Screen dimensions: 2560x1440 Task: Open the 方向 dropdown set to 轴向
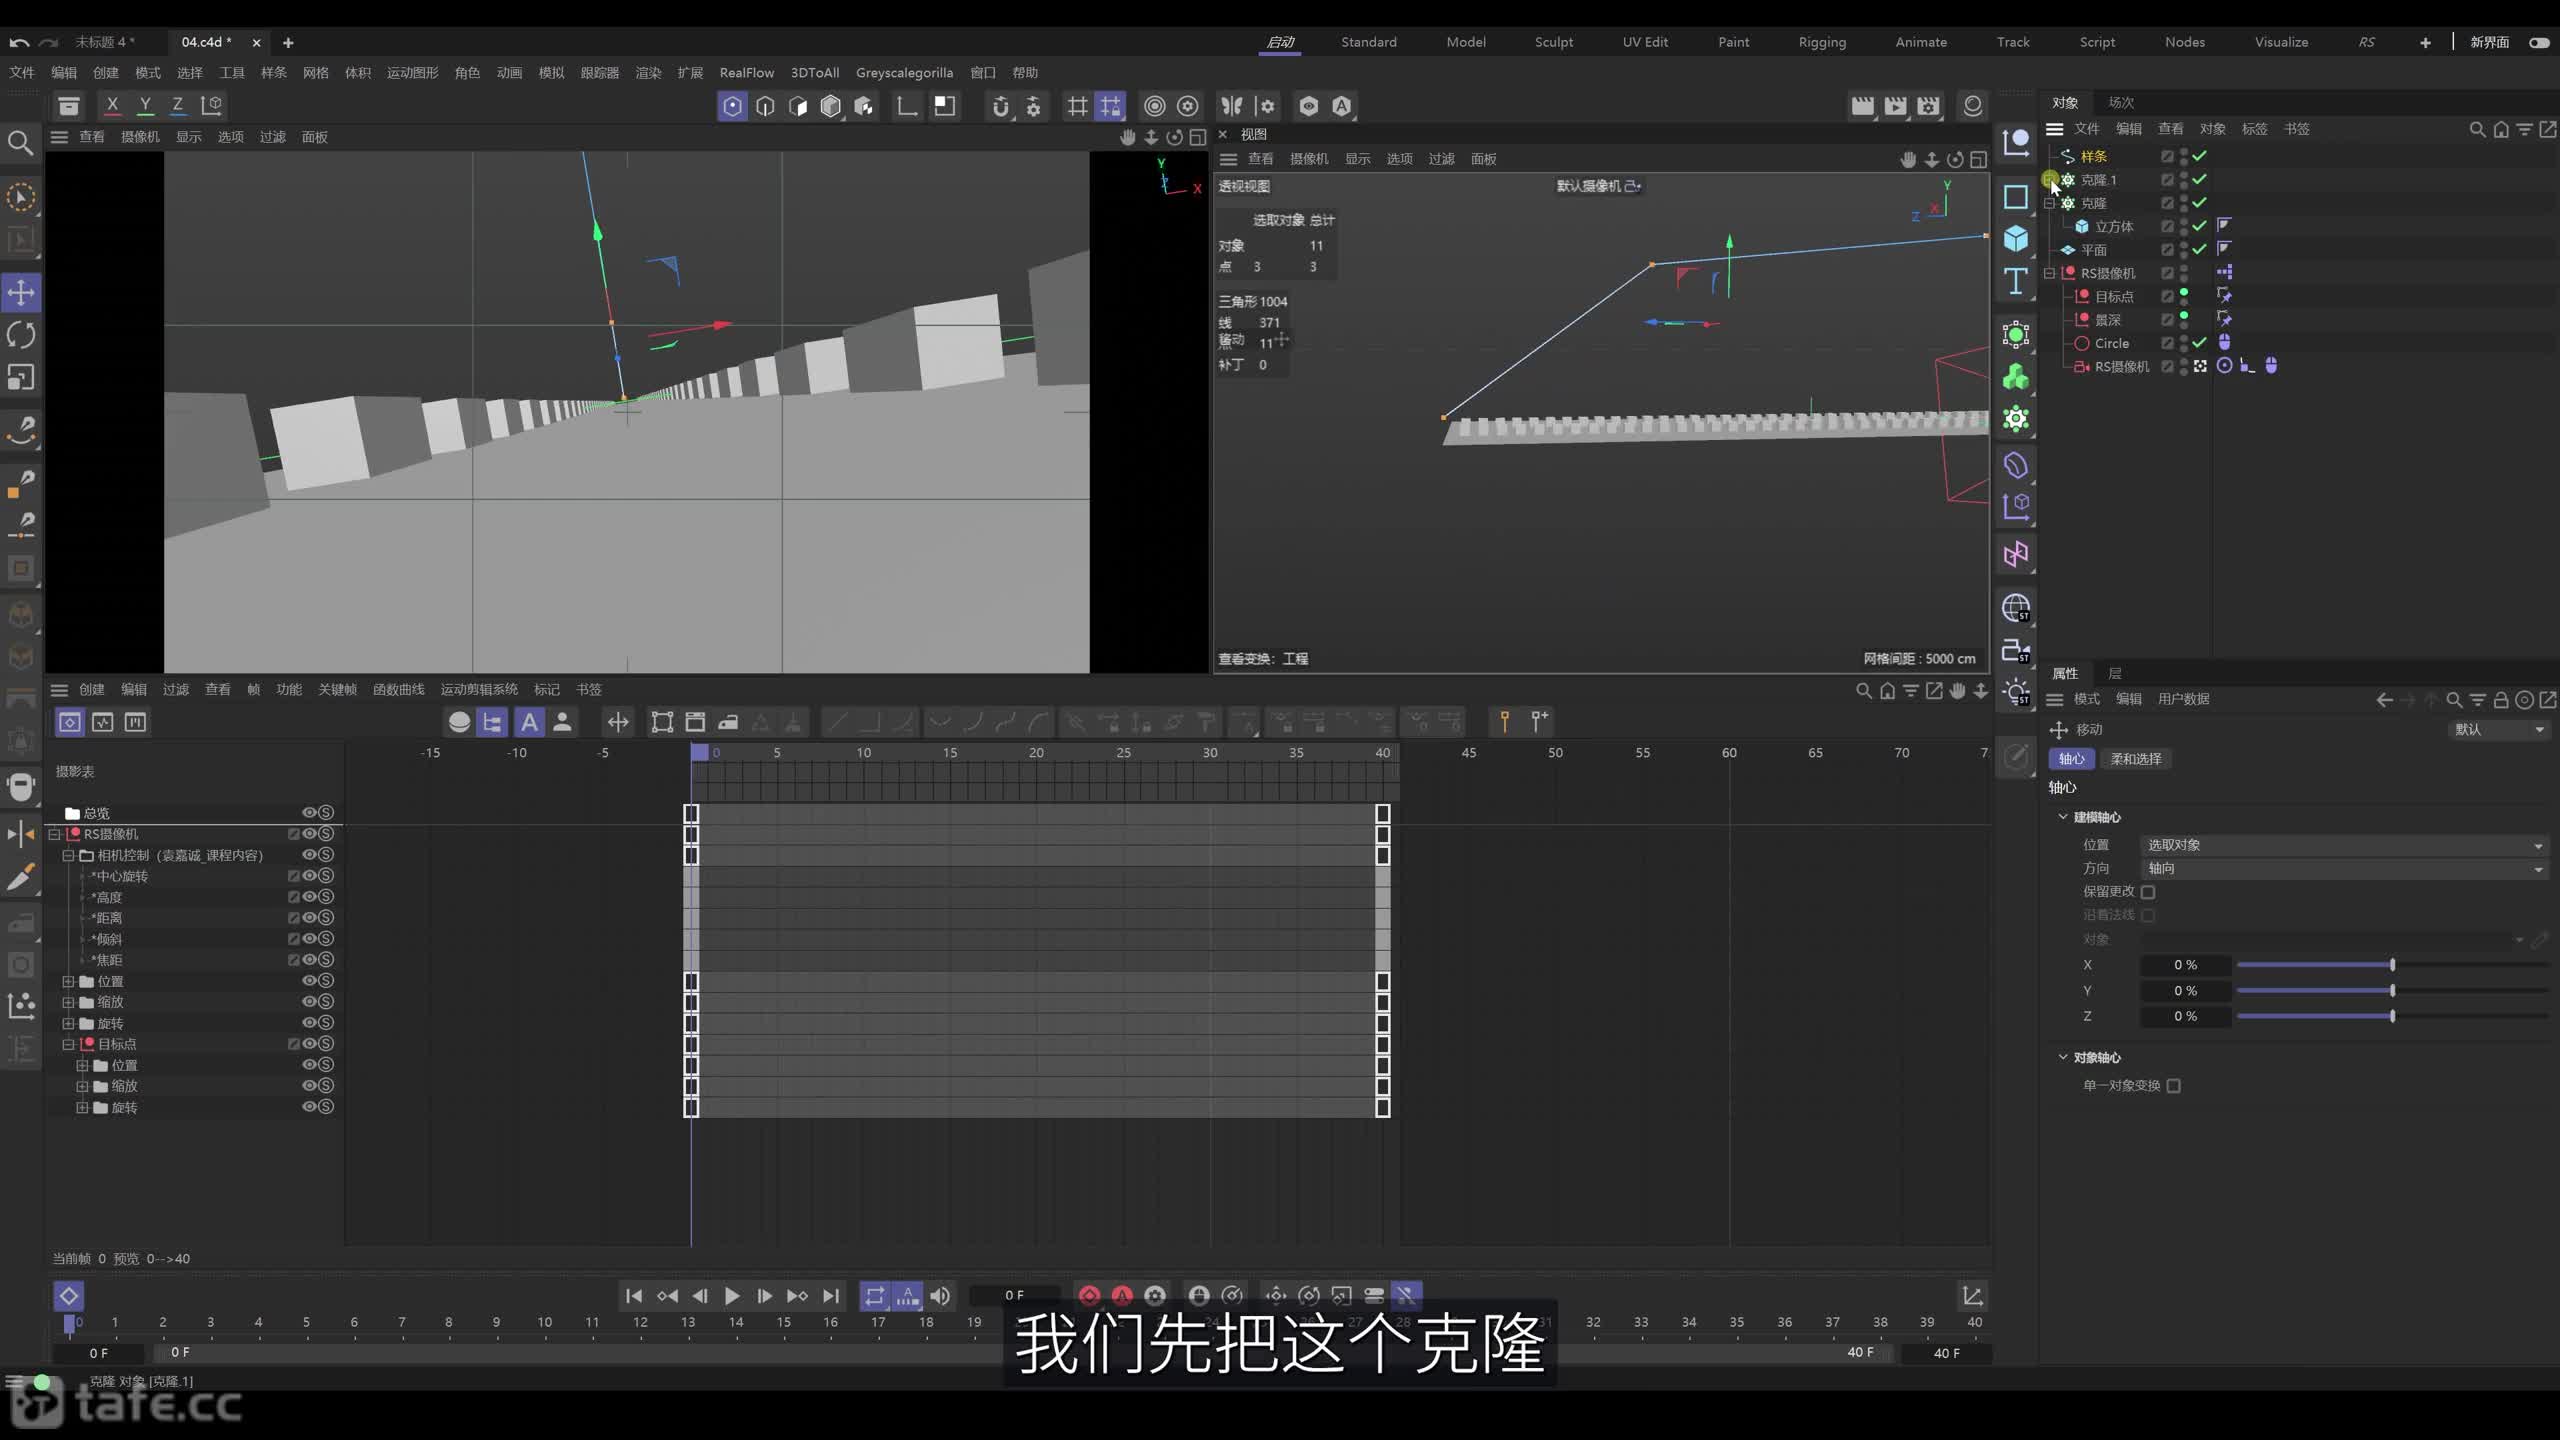pos(2344,869)
